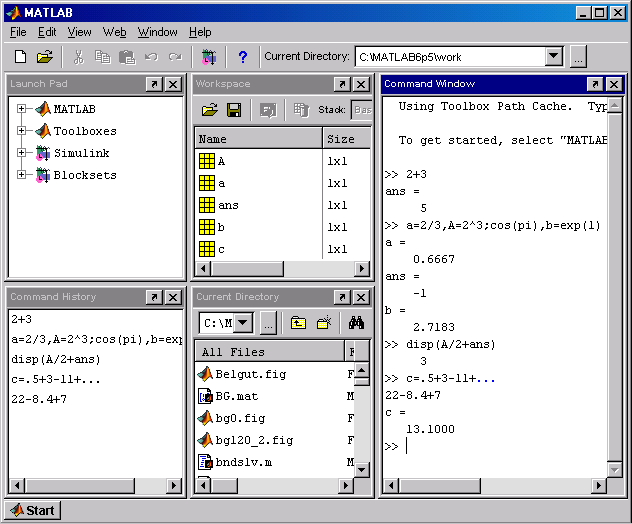Open the View menu

click(79, 32)
